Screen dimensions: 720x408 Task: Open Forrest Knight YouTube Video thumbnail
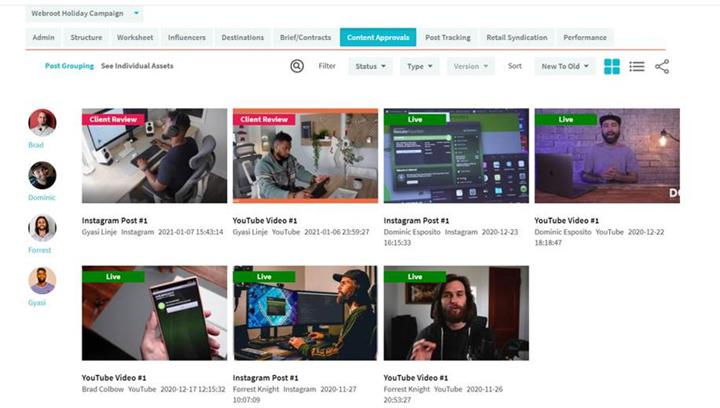click(x=456, y=313)
